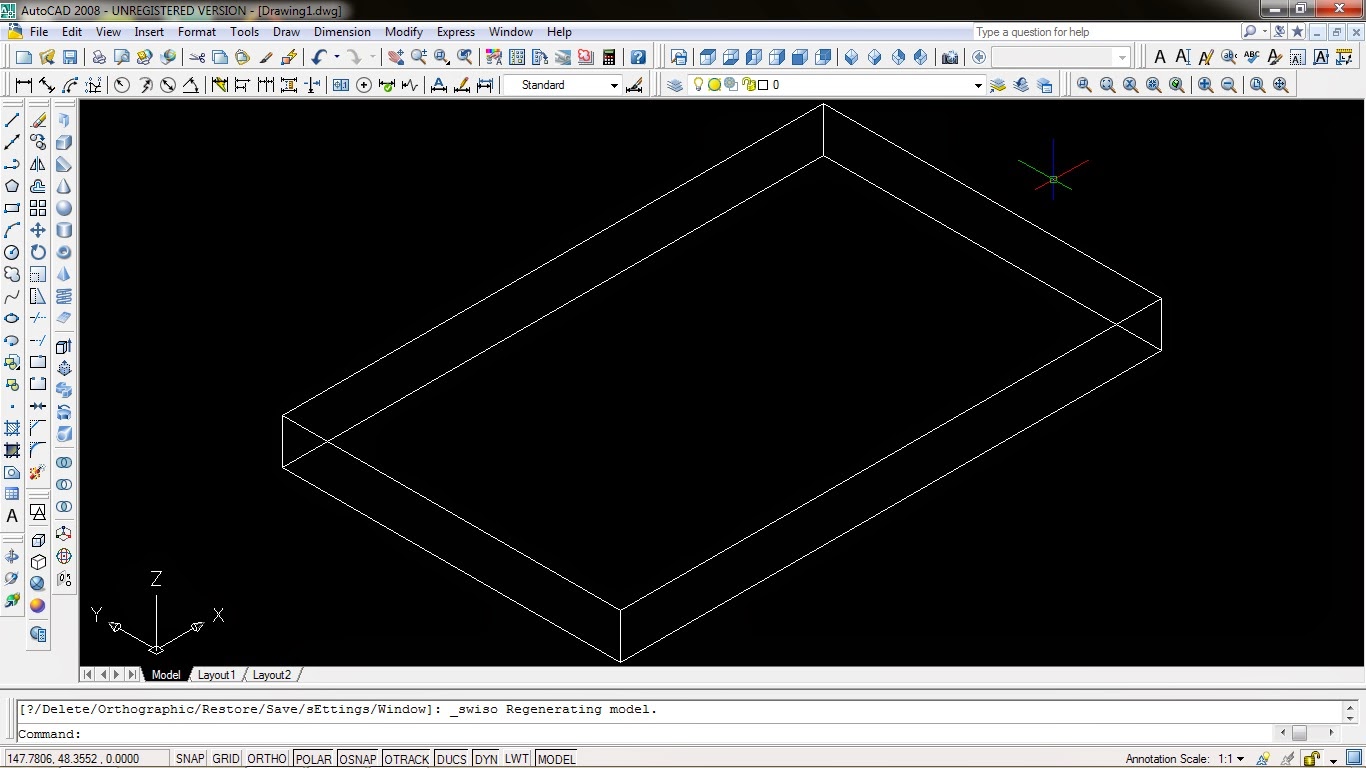
Task: Expand the Annotation Scale 1:1 dropdown
Action: pos(1240,759)
